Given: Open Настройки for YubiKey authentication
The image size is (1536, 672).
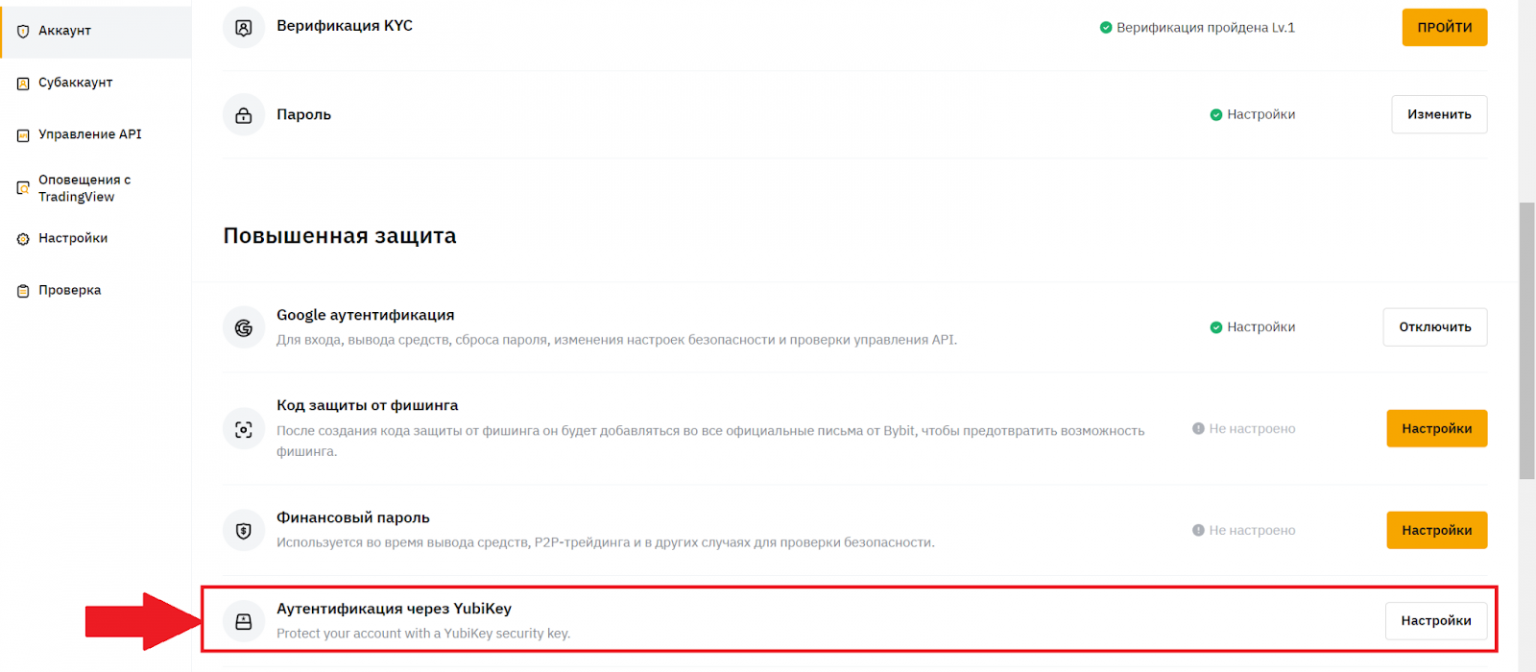Looking at the screenshot, I should pyautogui.click(x=1435, y=621).
